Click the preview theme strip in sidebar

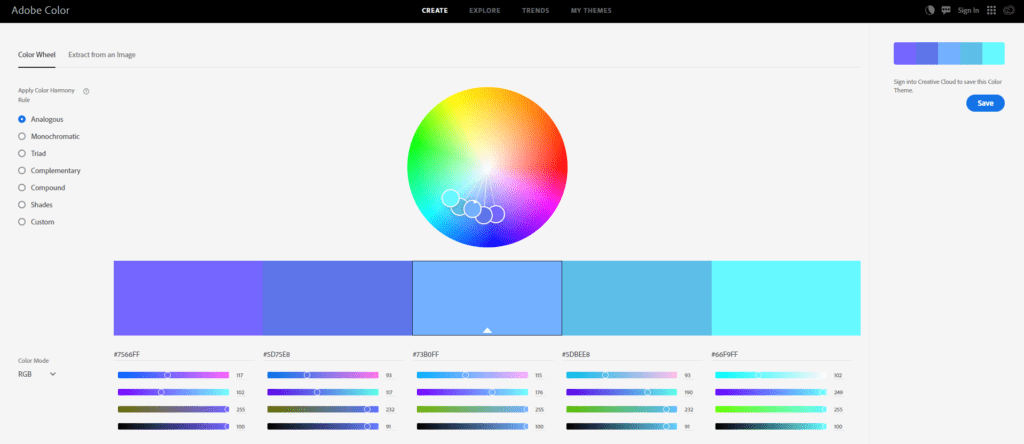[x=949, y=54]
